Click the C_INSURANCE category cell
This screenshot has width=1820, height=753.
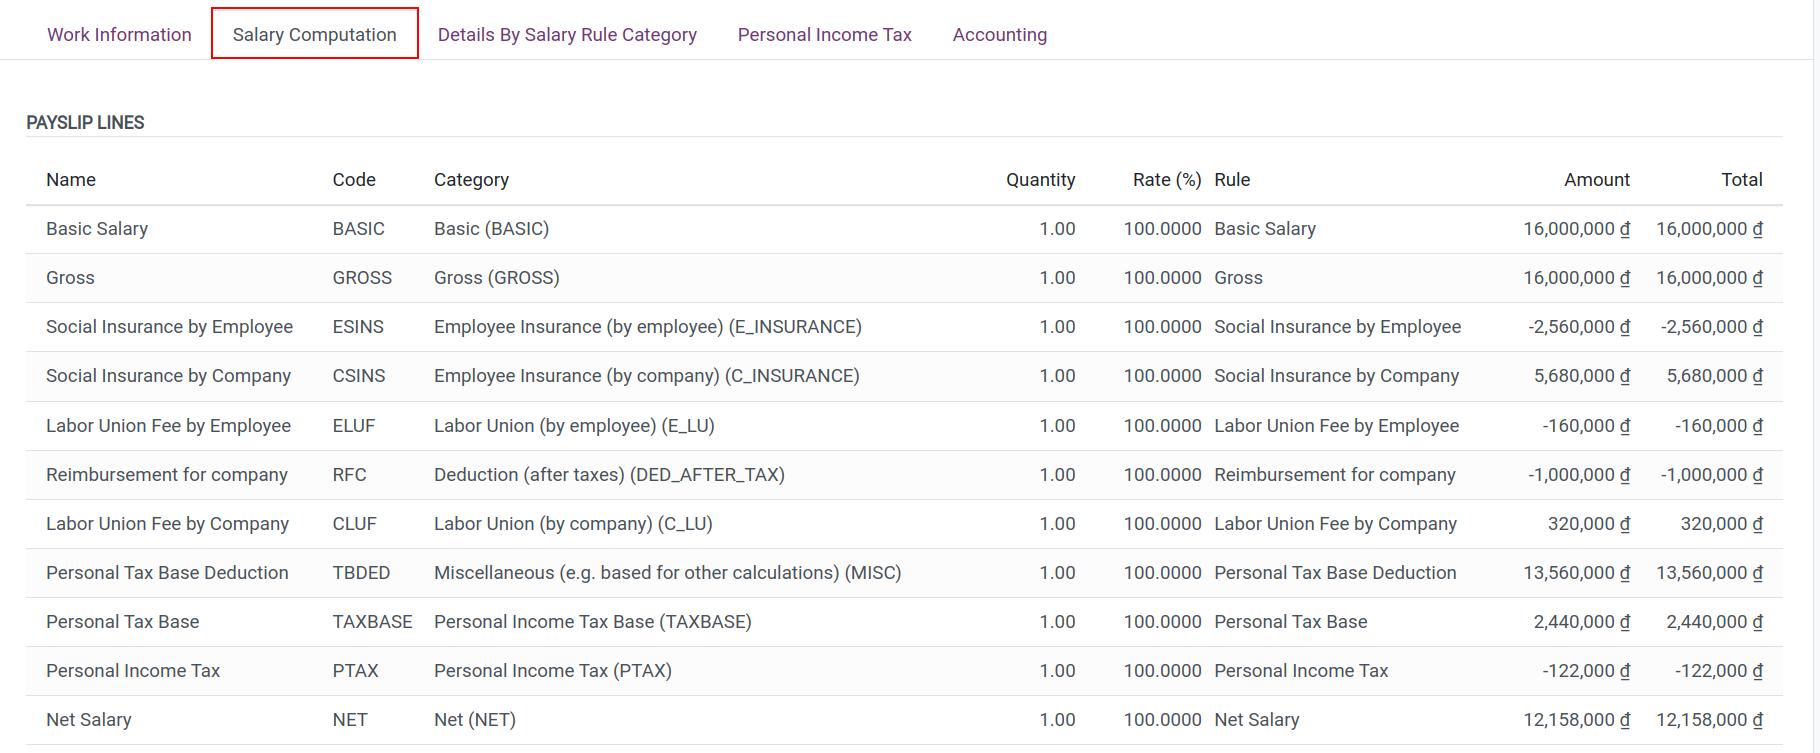647,376
